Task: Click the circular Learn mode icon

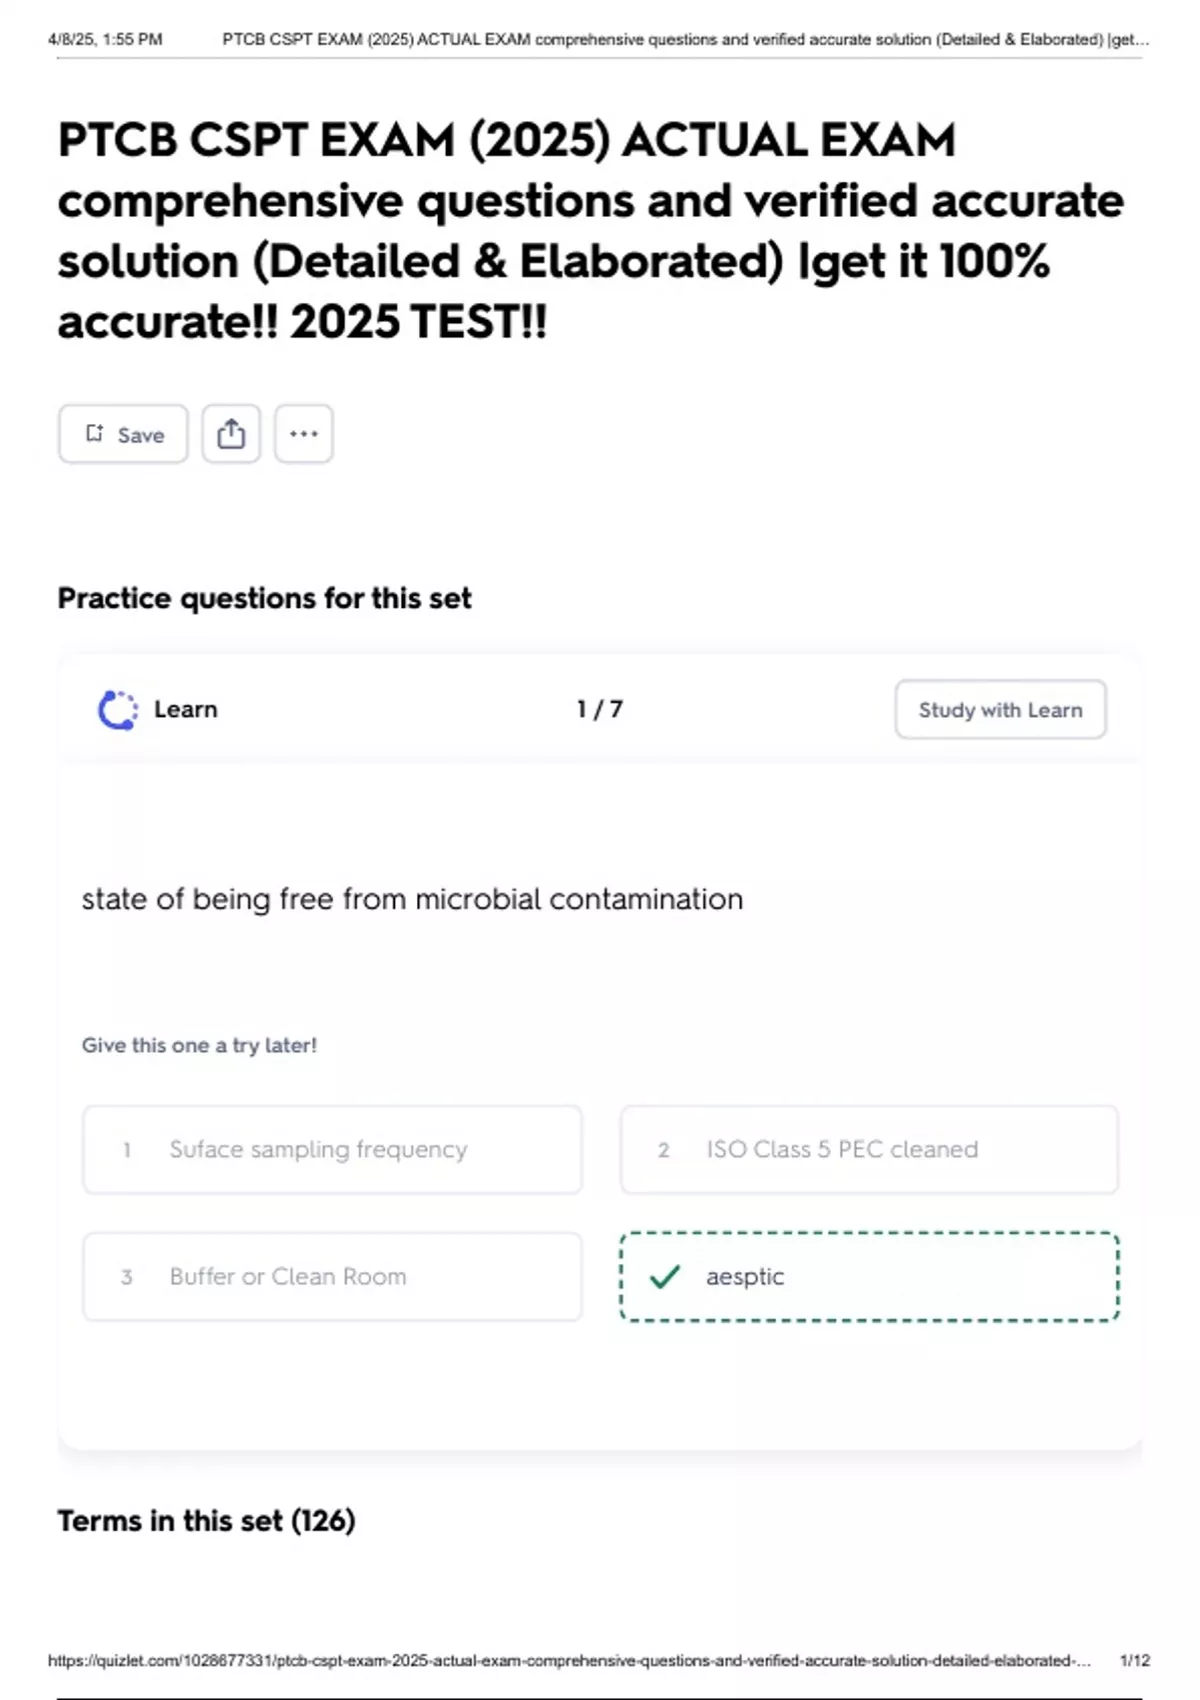Action: click(118, 710)
